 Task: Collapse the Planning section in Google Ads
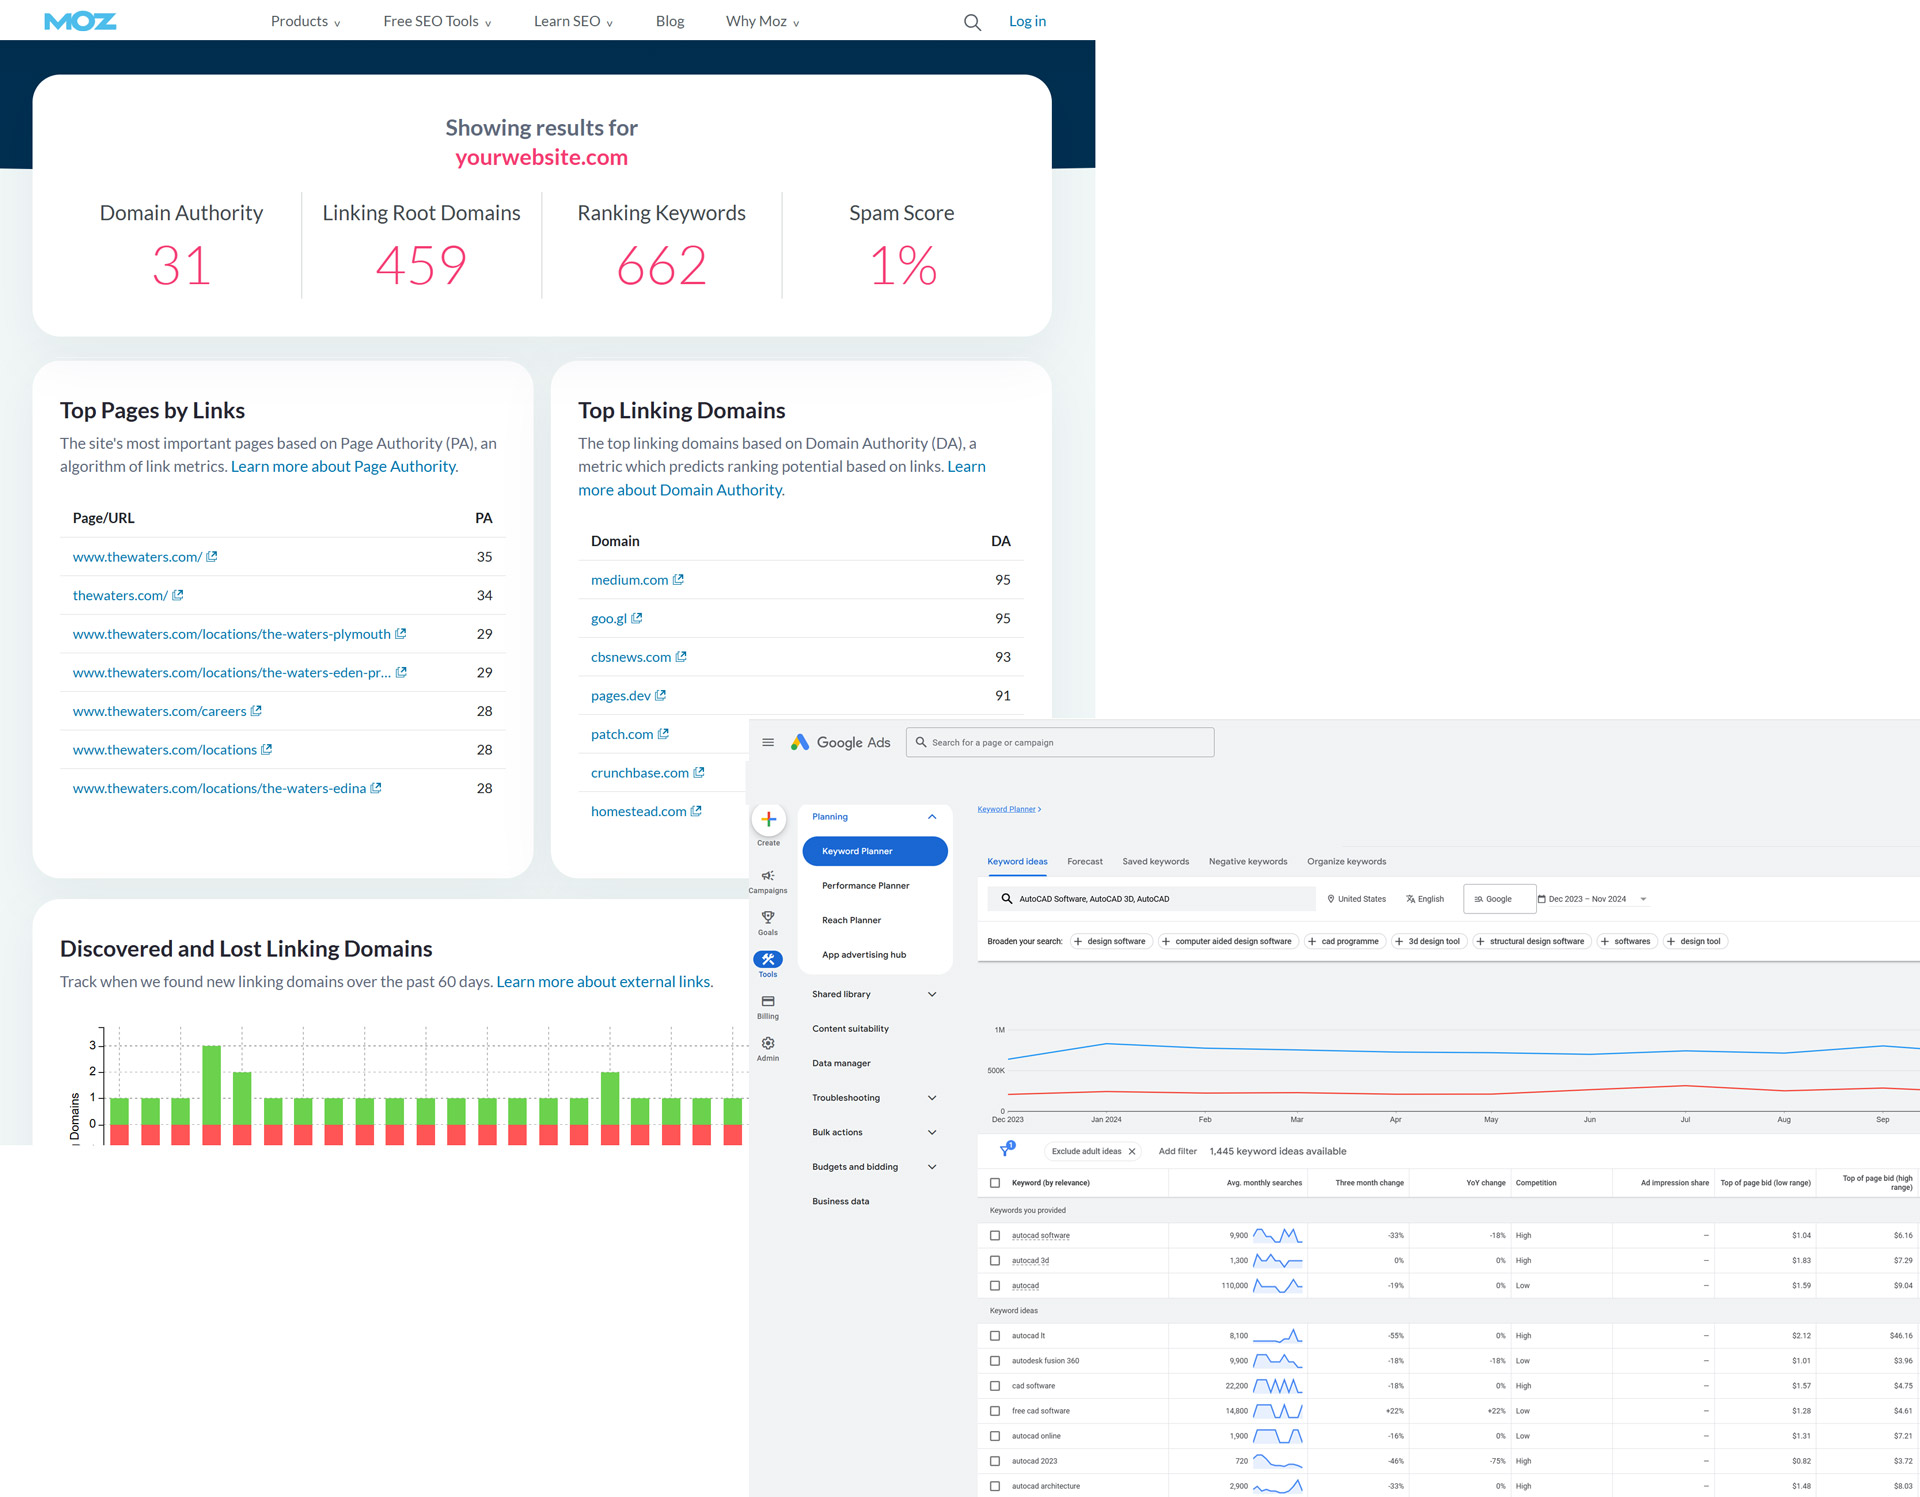pos(932,817)
